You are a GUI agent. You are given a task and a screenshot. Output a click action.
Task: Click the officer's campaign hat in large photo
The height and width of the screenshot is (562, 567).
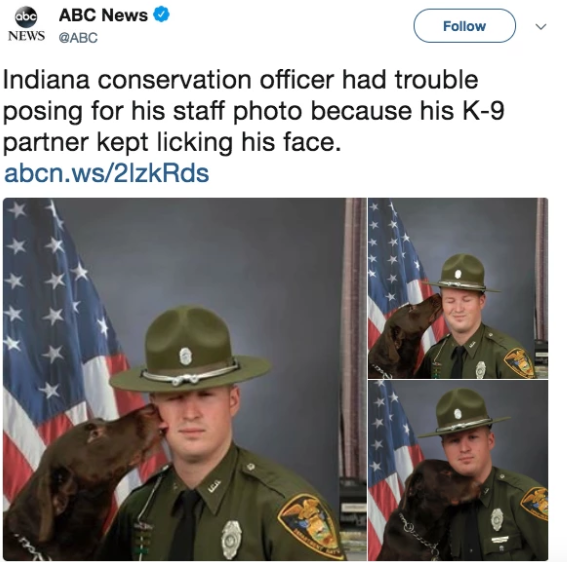[190, 349]
